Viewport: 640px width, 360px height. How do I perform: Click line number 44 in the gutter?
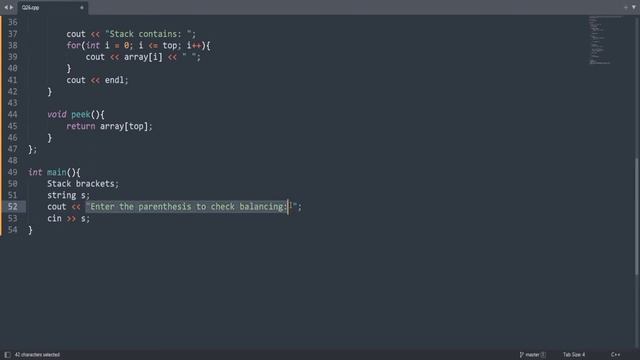point(13,114)
